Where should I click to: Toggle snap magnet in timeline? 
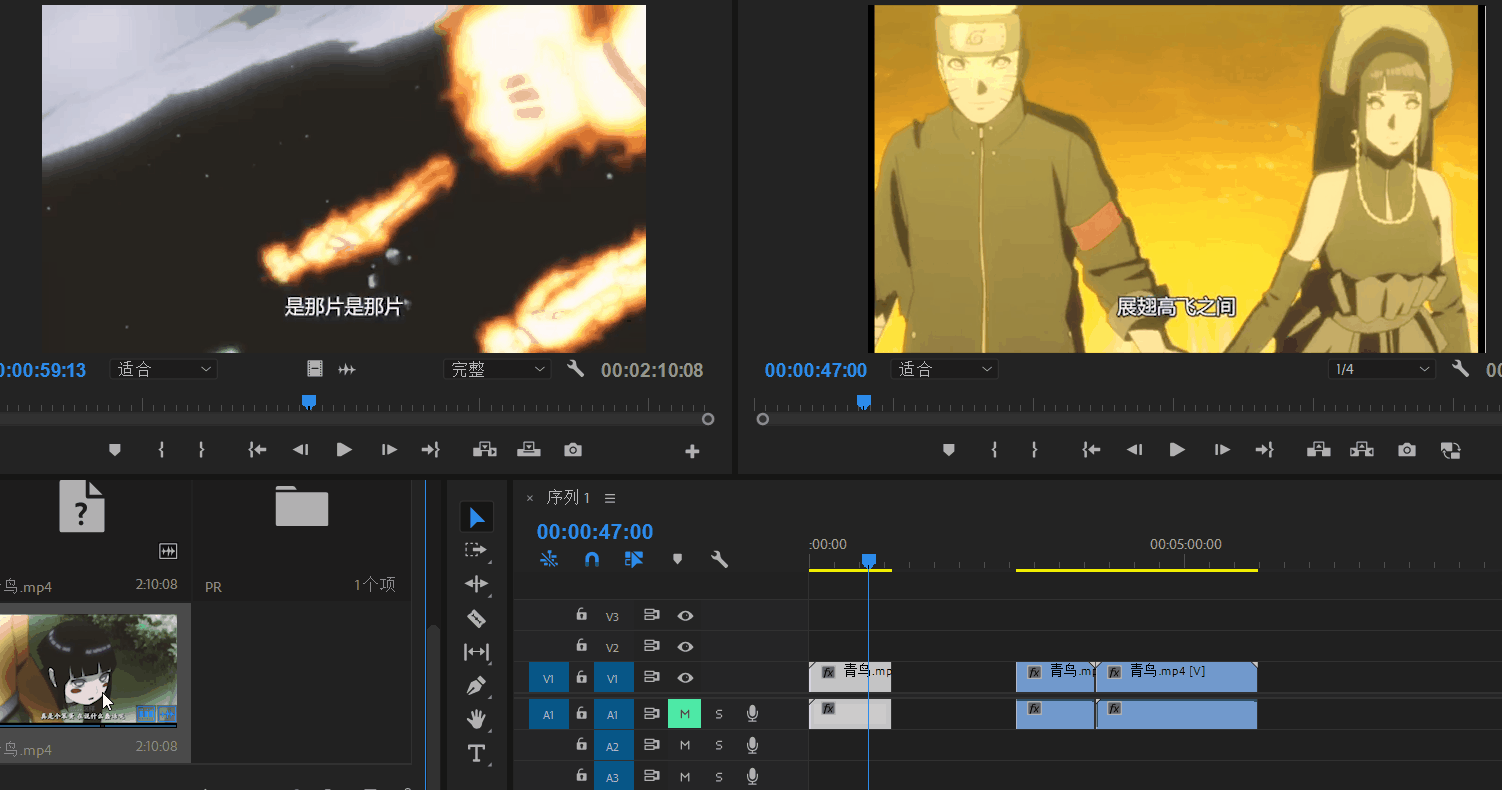(591, 560)
